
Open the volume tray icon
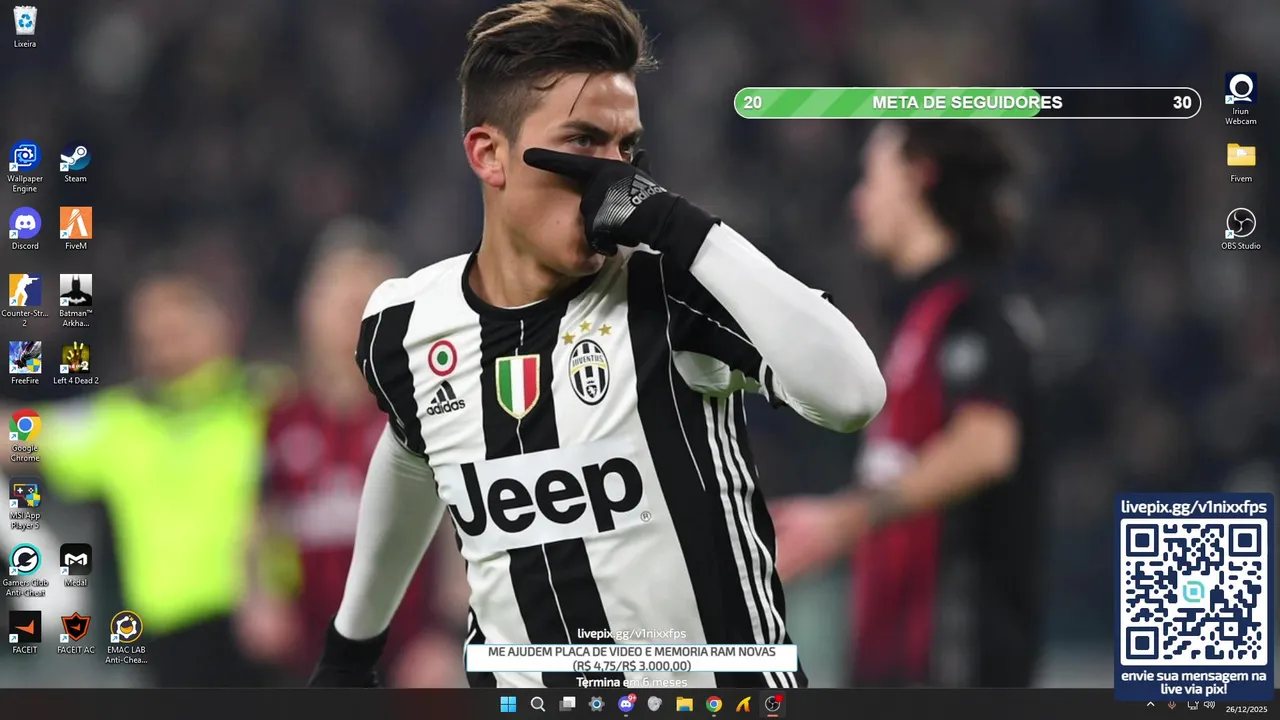click(x=1208, y=705)
